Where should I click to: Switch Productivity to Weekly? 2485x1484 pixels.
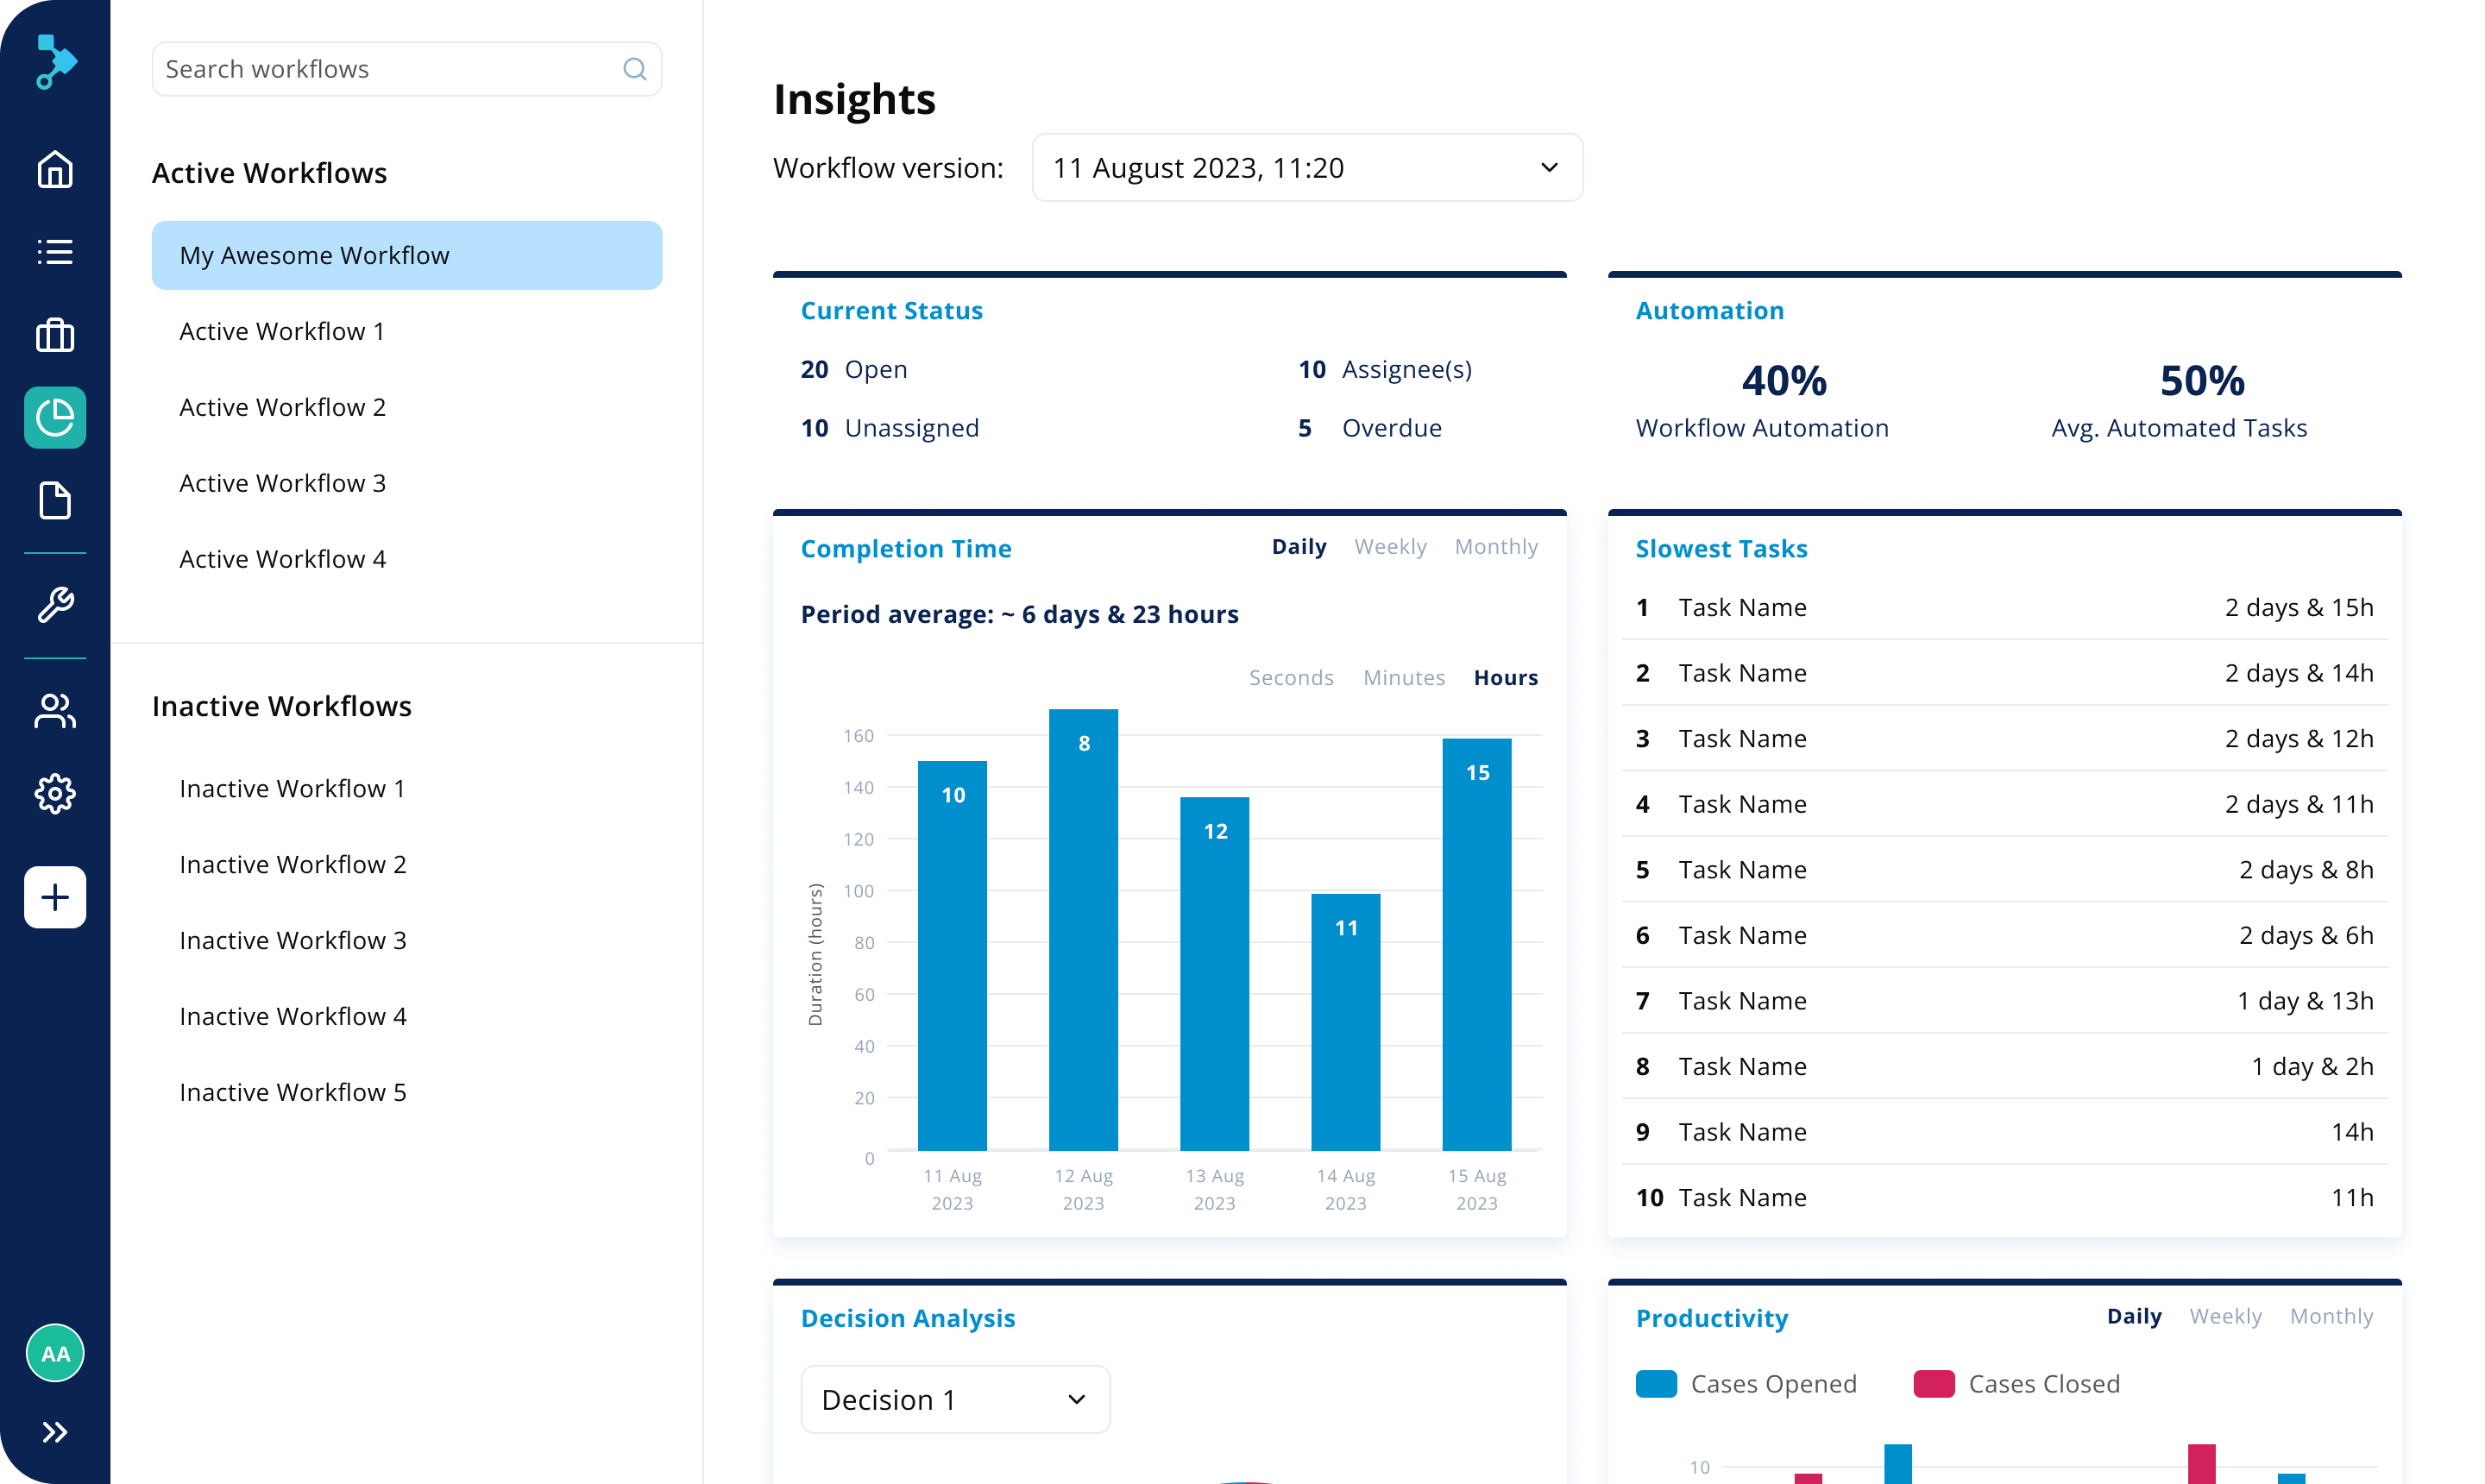pos(2225,1317)
